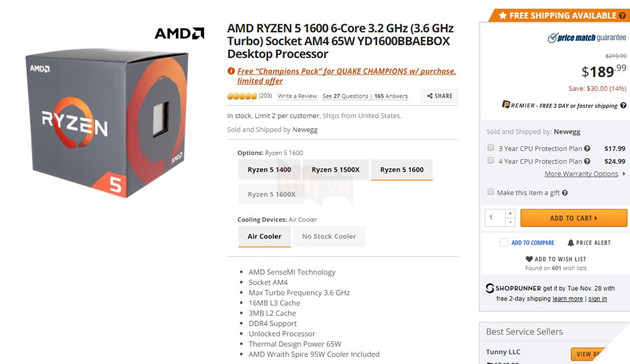Tick the Make this item a gift checkbox
Image resolution: width=630 pixels, height=364 pixels.
pos(491,192)
